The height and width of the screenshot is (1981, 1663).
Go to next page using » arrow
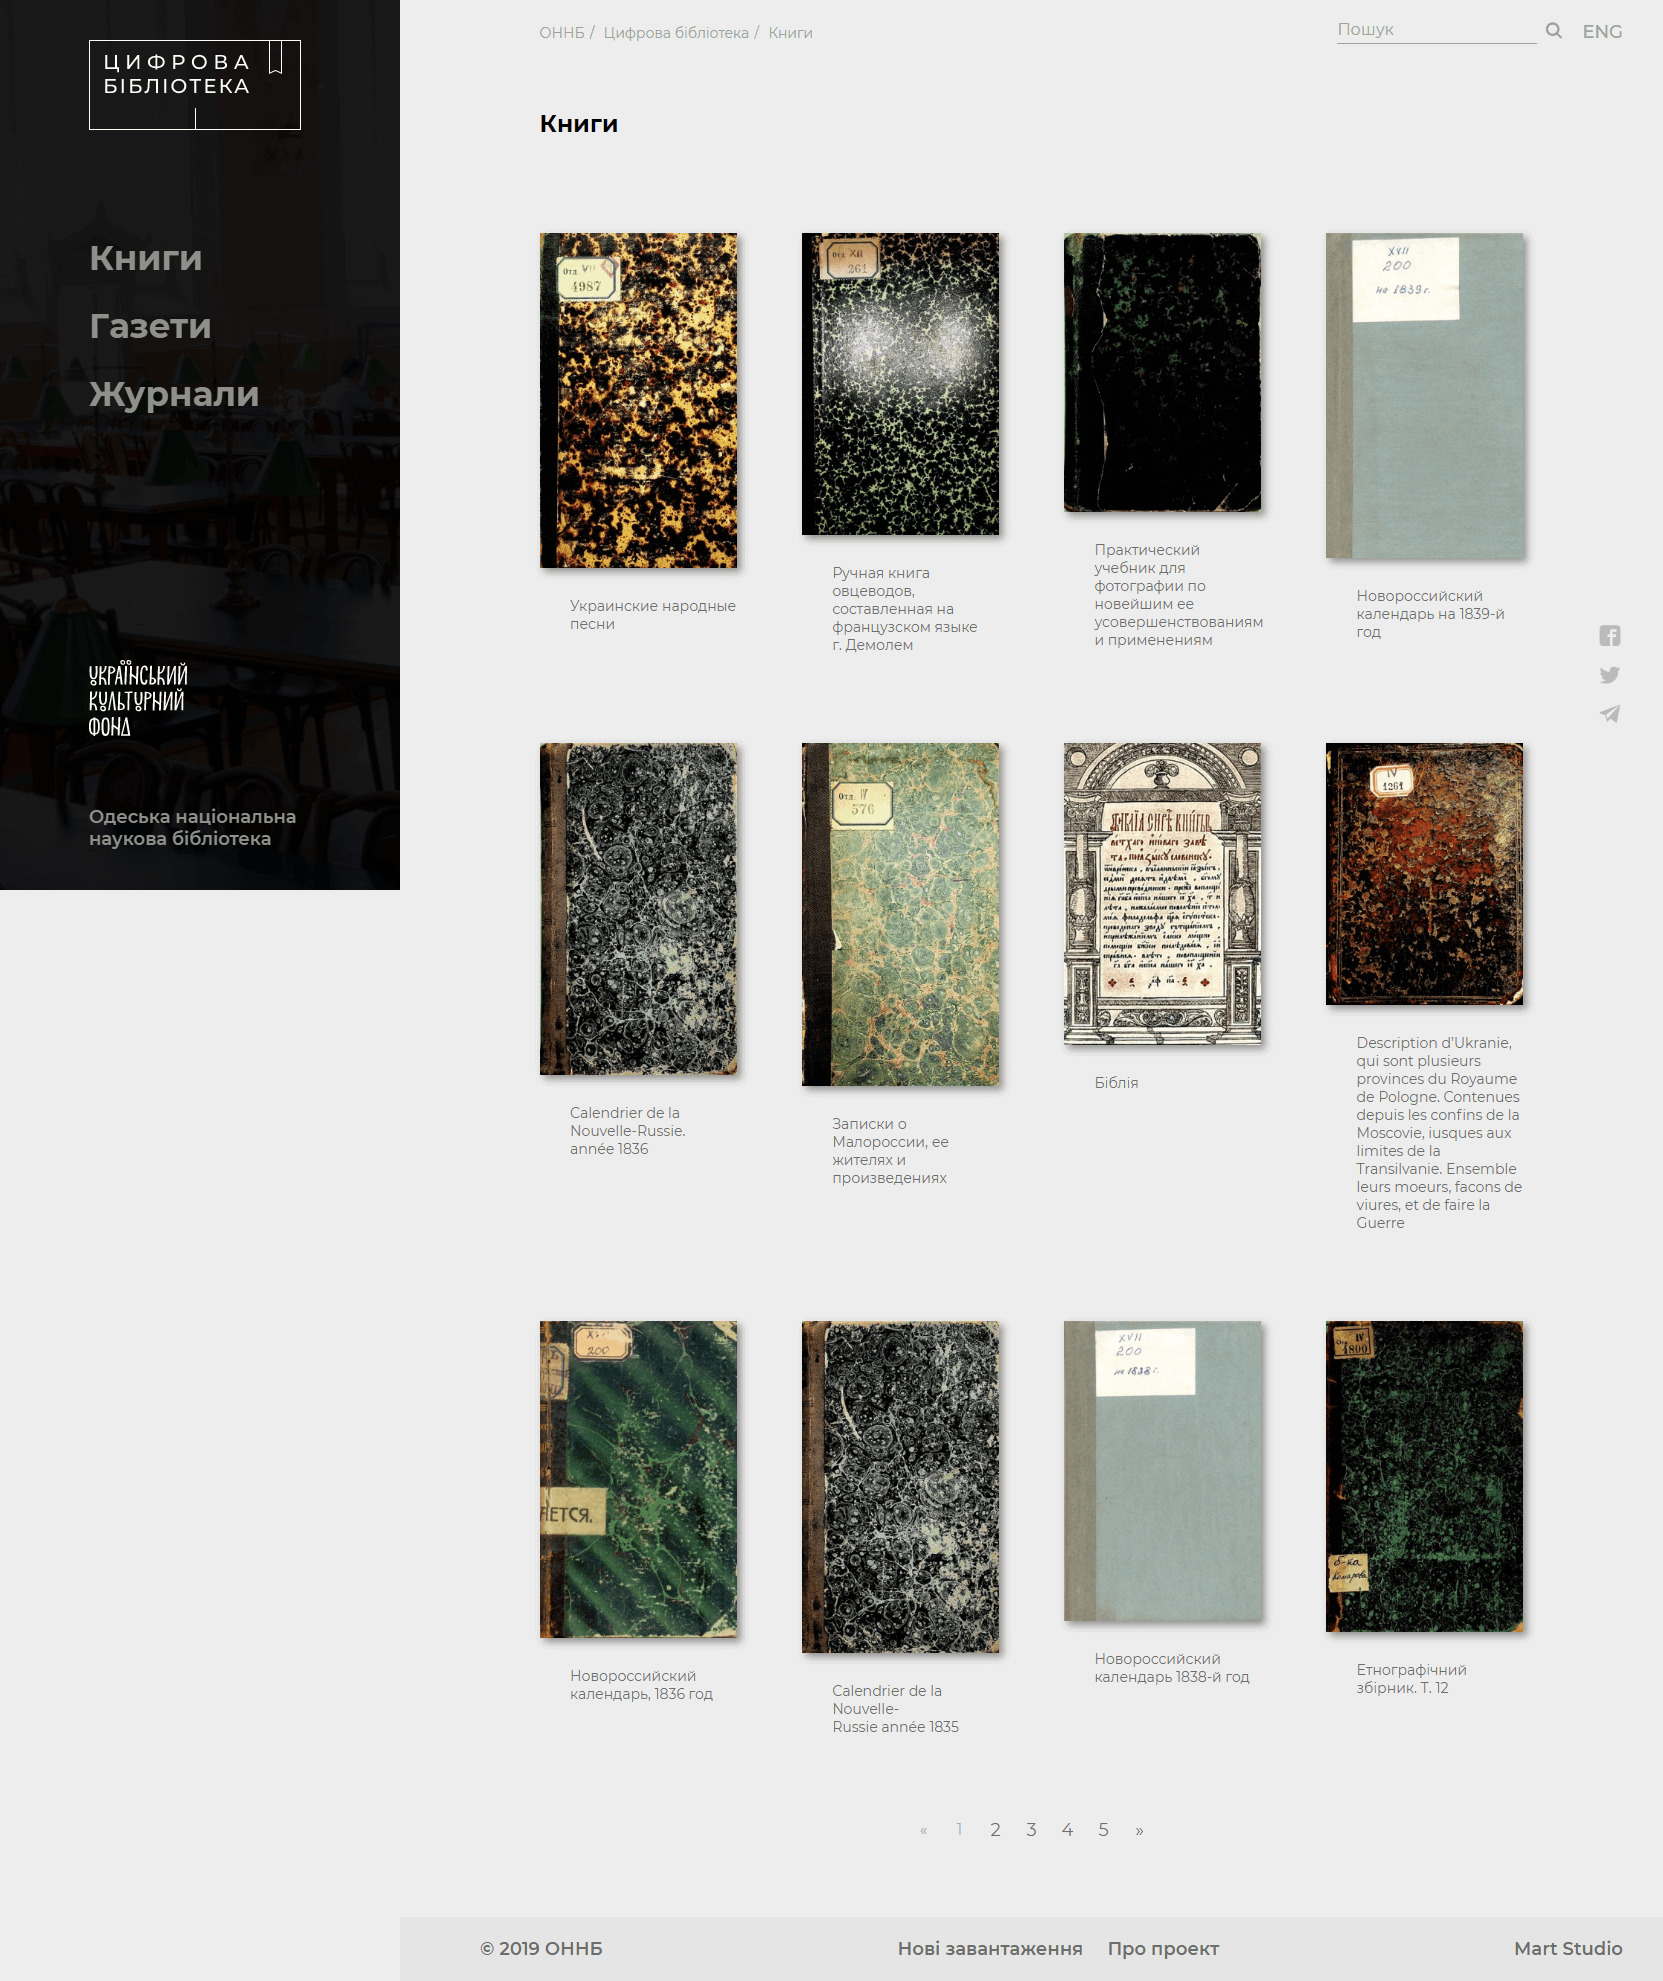[1139, 1830]
